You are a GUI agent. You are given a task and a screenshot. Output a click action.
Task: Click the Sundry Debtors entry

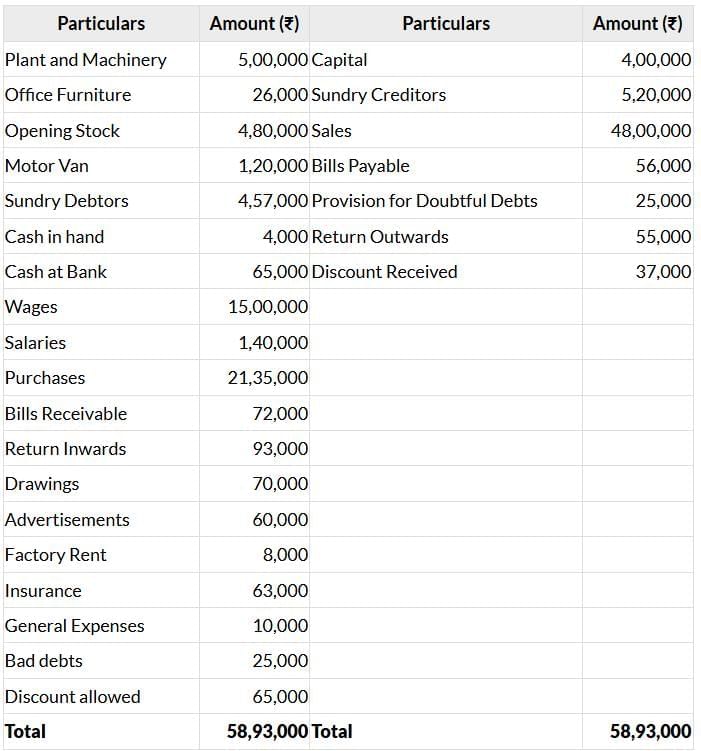[67, 201]
